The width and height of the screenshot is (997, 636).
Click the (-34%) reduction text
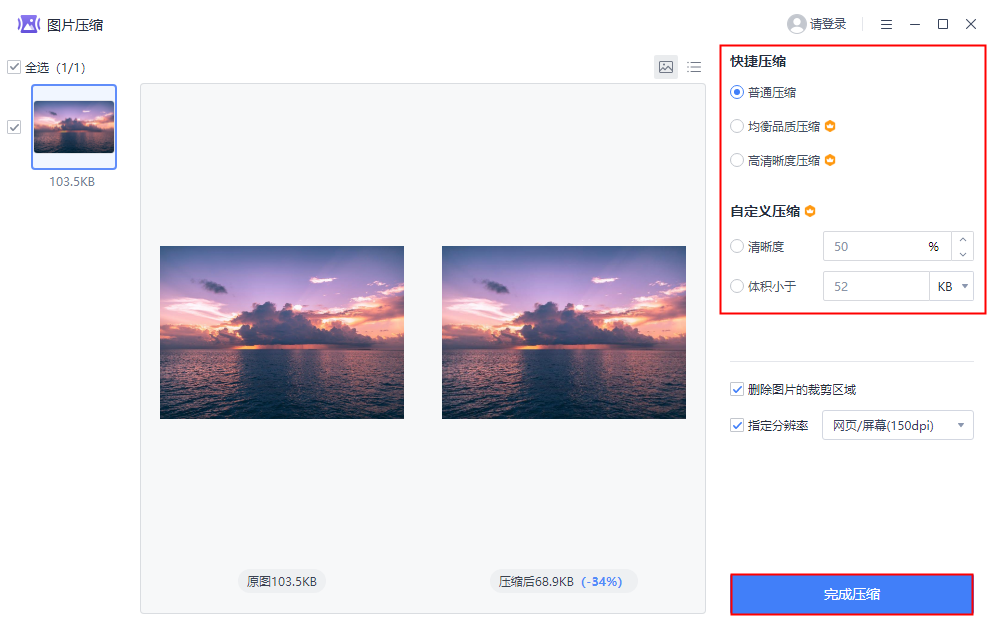(x=602, y=581)
